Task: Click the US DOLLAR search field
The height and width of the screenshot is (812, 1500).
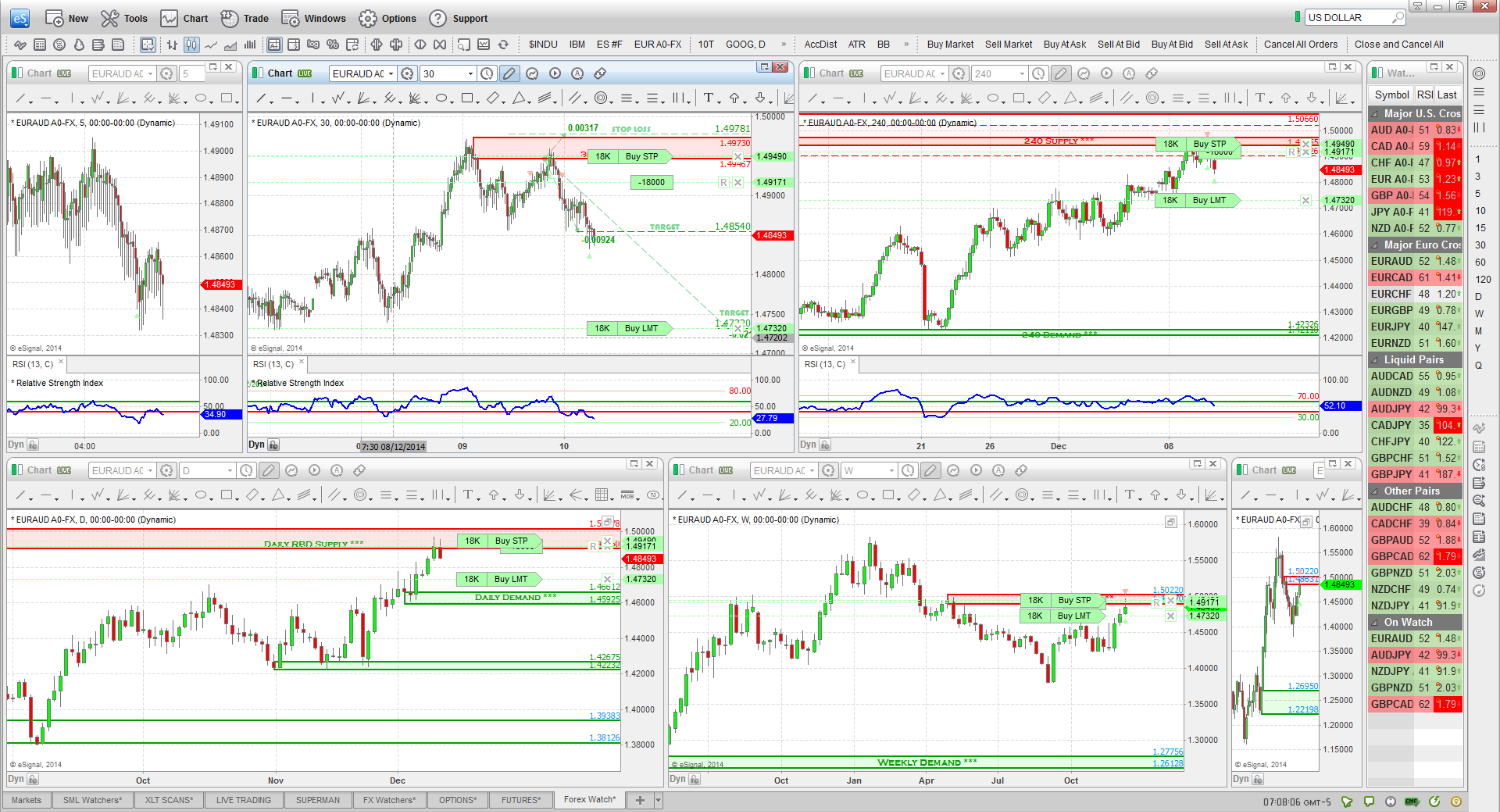Action: (x=1355, y=17)
